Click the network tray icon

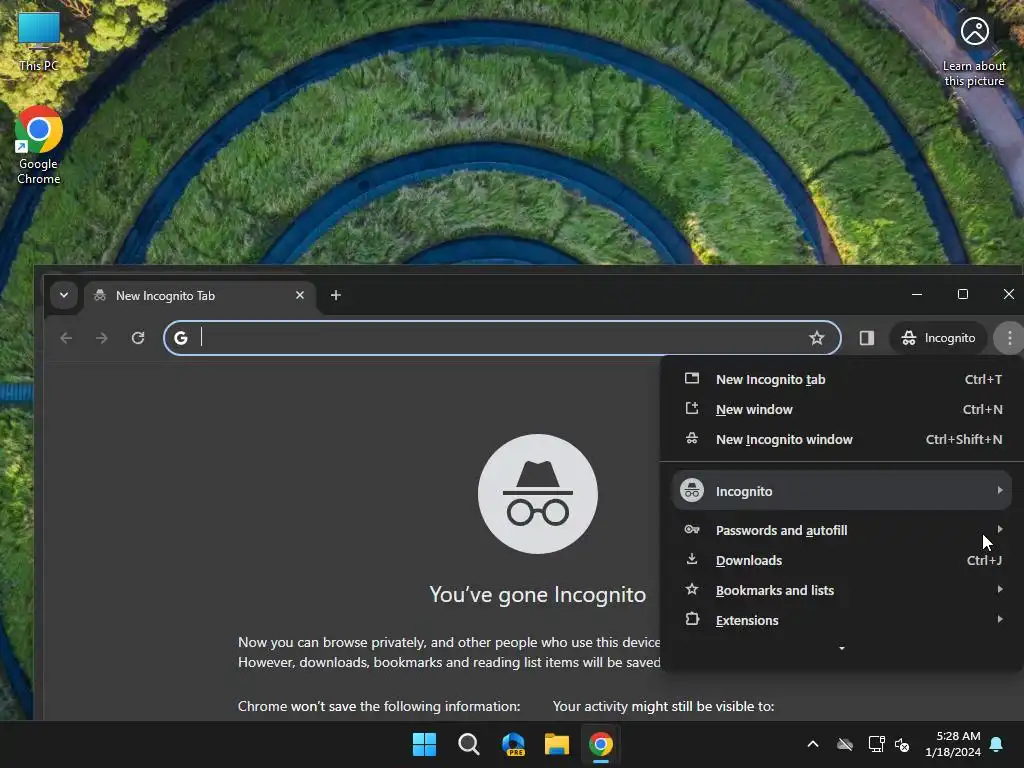876,744
